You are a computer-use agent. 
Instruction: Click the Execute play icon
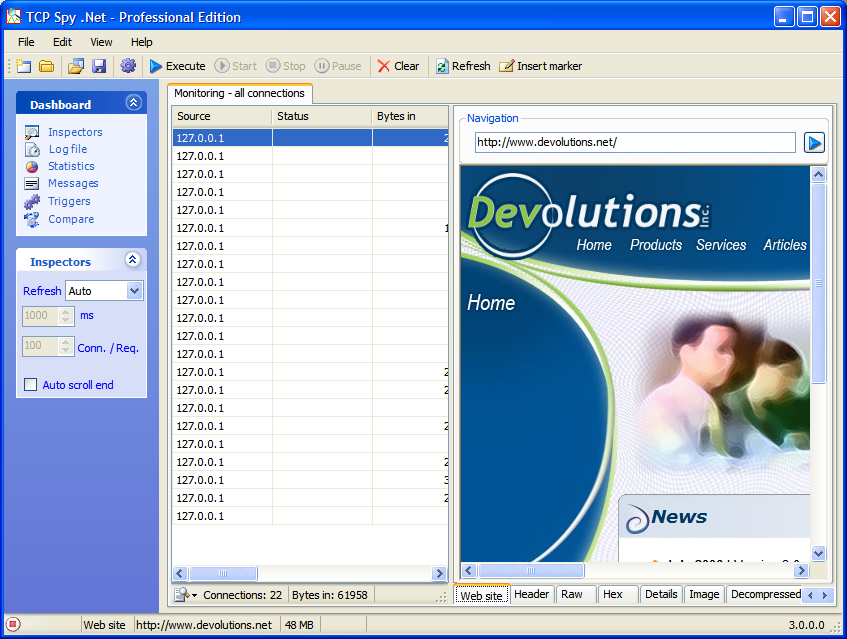click(x=156, y=66)
